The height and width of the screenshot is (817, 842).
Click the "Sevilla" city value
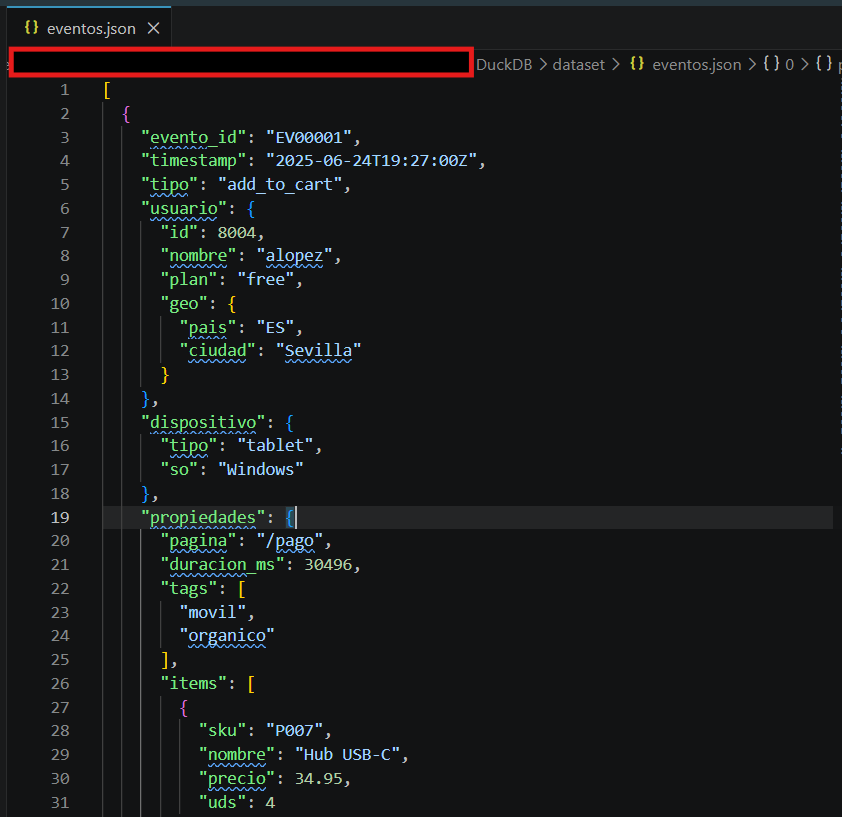[318, 351]
